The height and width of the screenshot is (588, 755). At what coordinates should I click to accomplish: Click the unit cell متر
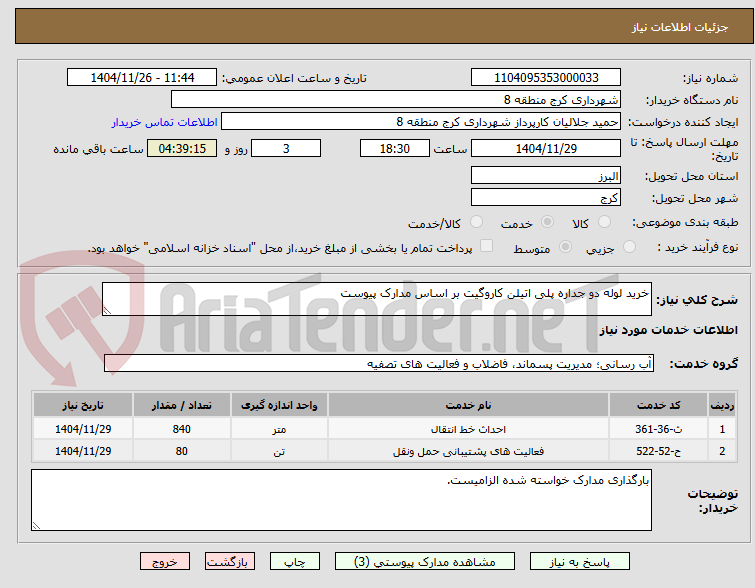[x=279, y=429]
